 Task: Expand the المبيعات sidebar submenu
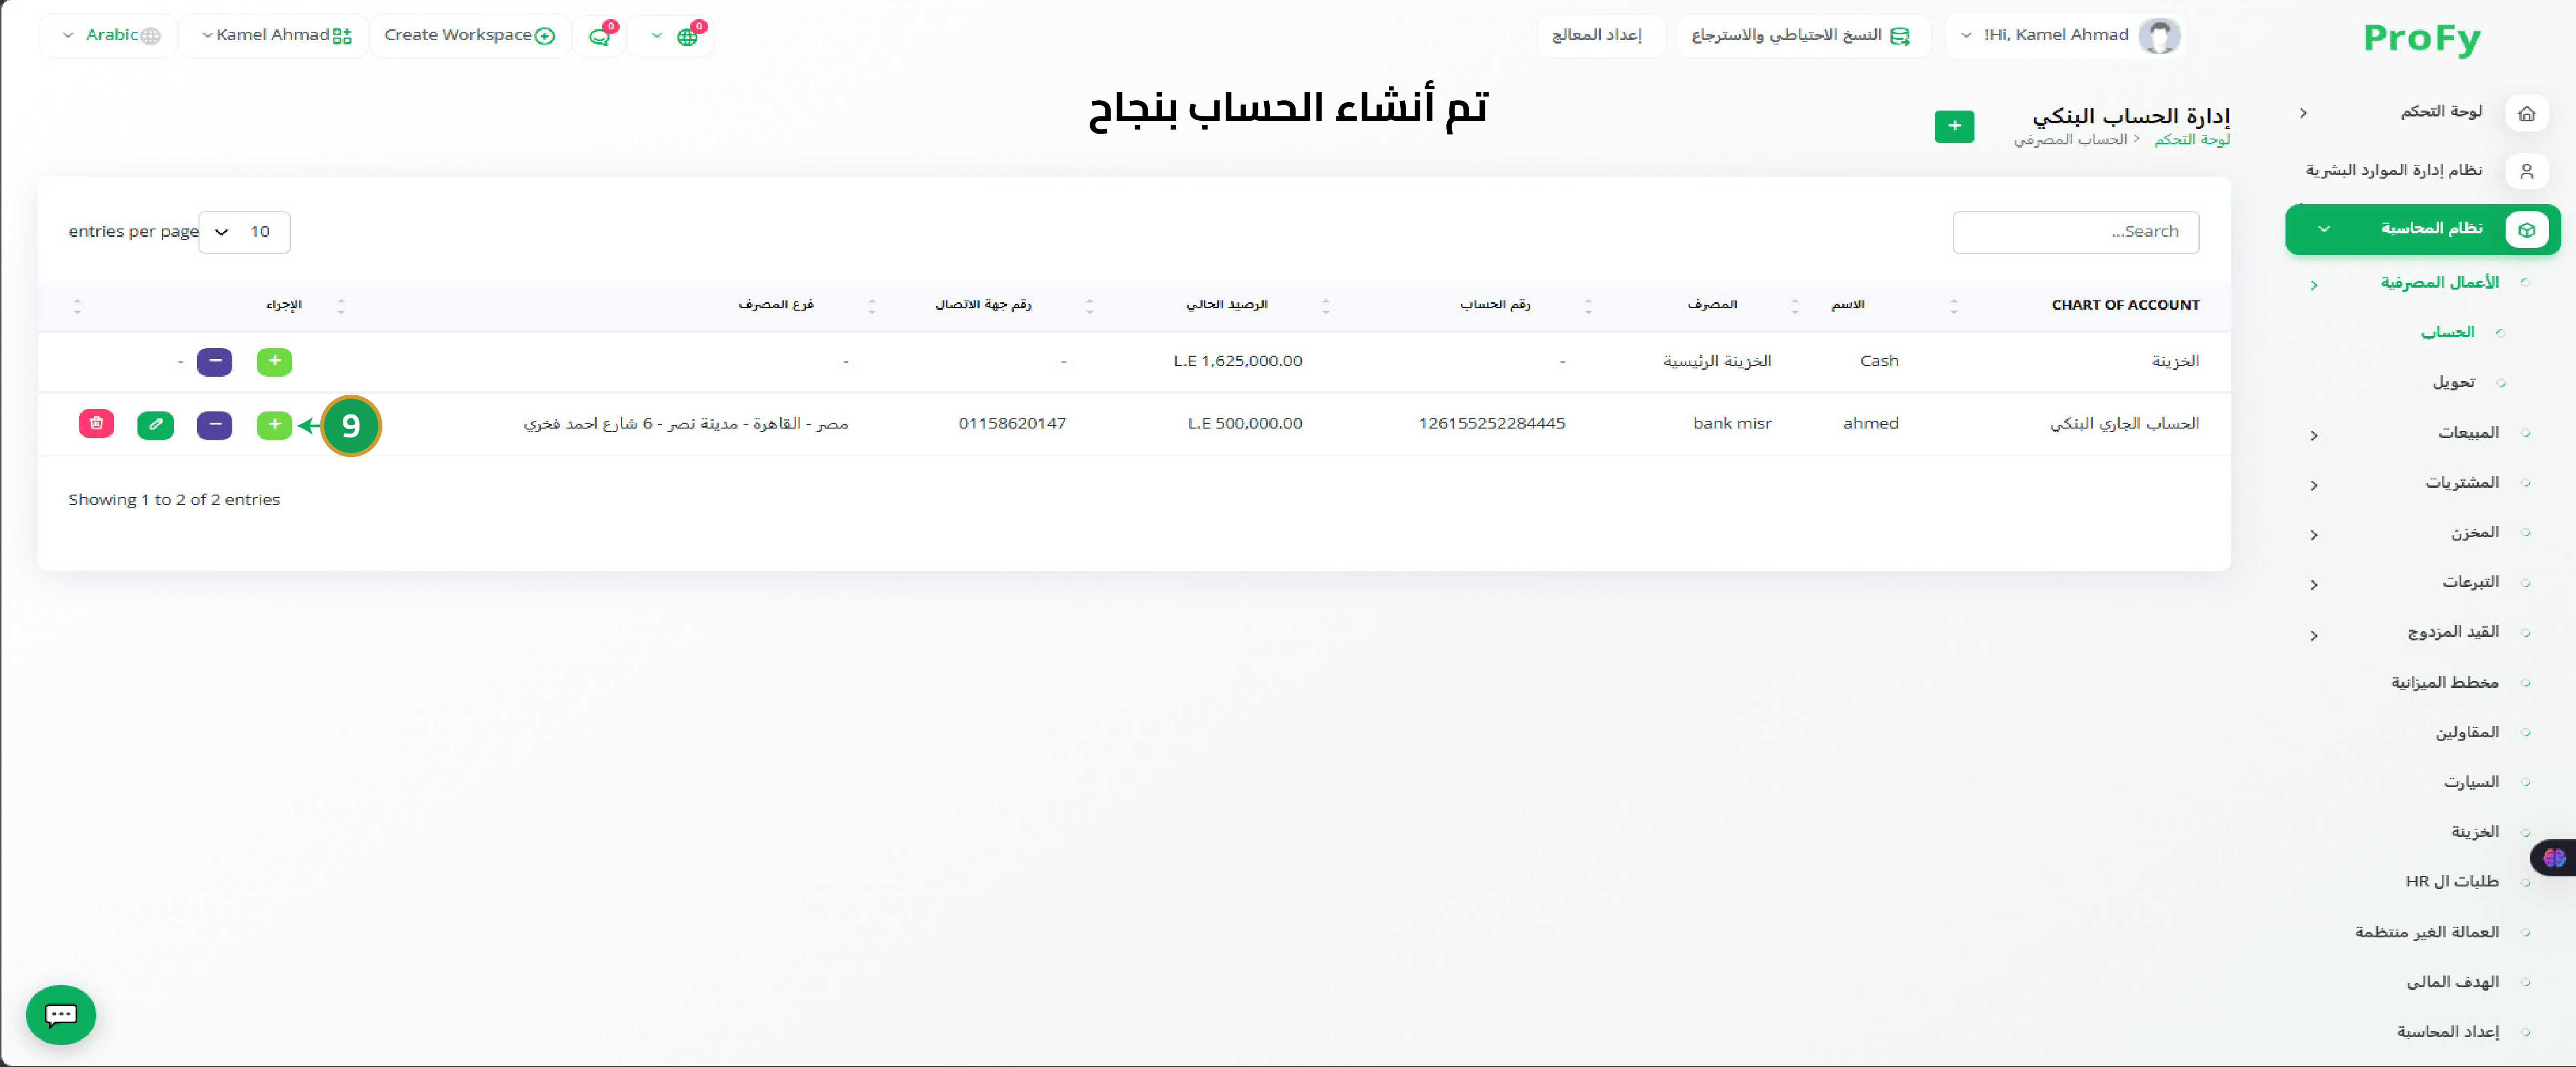point(2314,435)
